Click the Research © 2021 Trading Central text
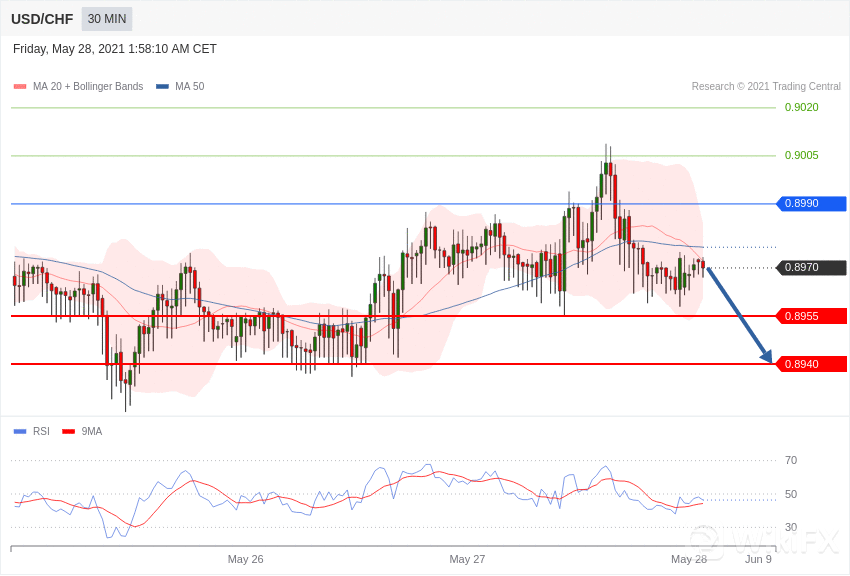The width and height of the screenshot is (850, 576). pyautogui.click(x=766, y=87)
